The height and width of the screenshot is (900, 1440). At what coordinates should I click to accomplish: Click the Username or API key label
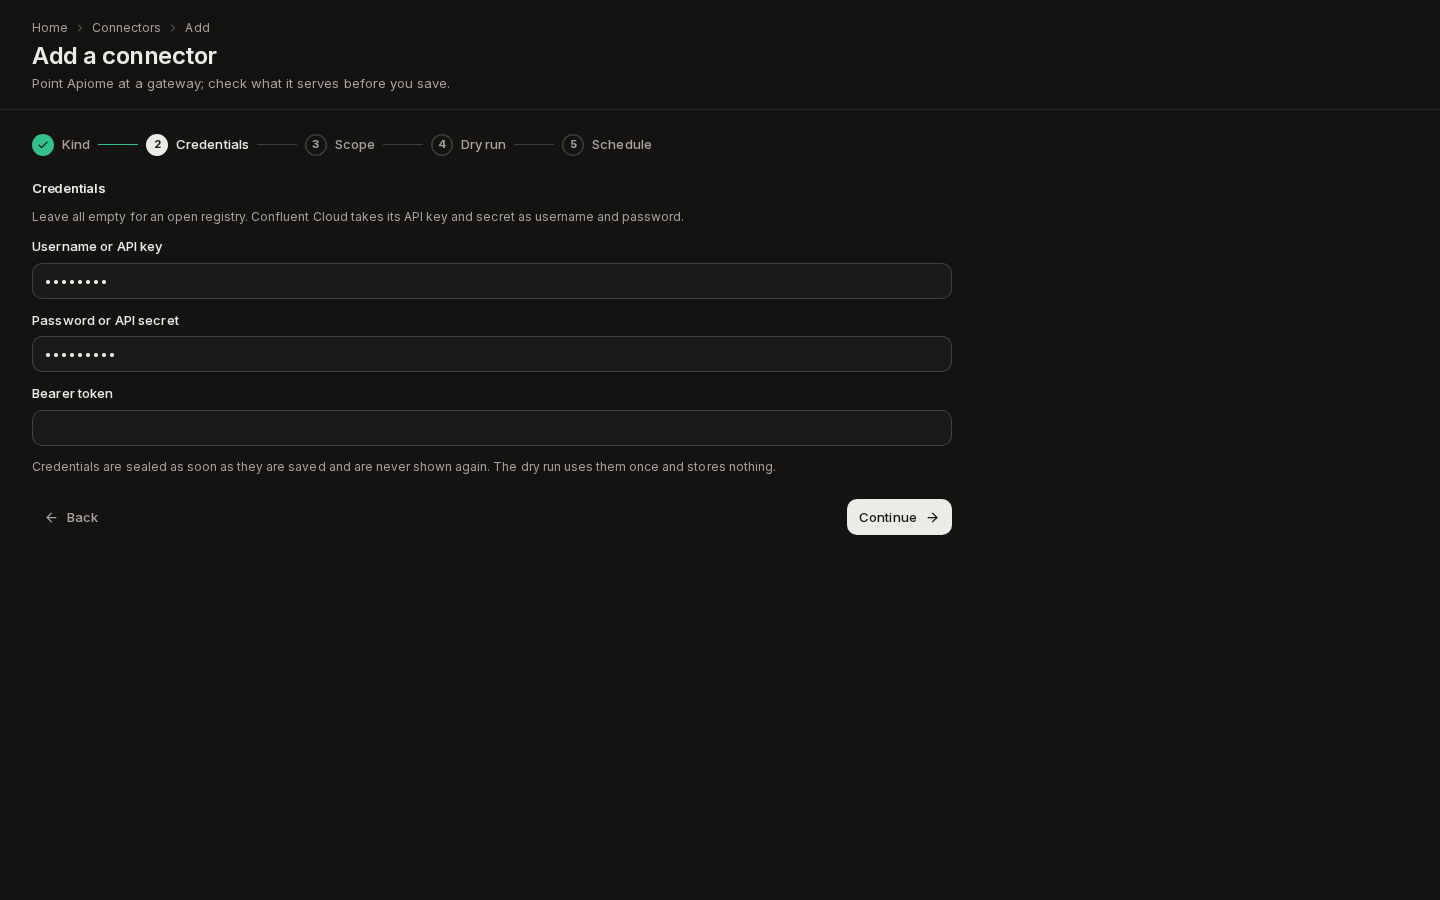pyautogui.click(x=97, y=247)
